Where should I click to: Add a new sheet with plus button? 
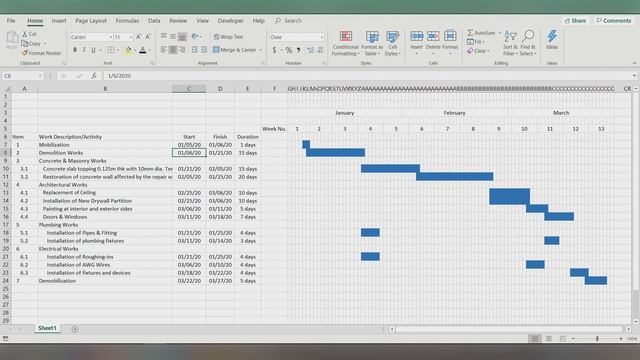[x=75, y=329]
